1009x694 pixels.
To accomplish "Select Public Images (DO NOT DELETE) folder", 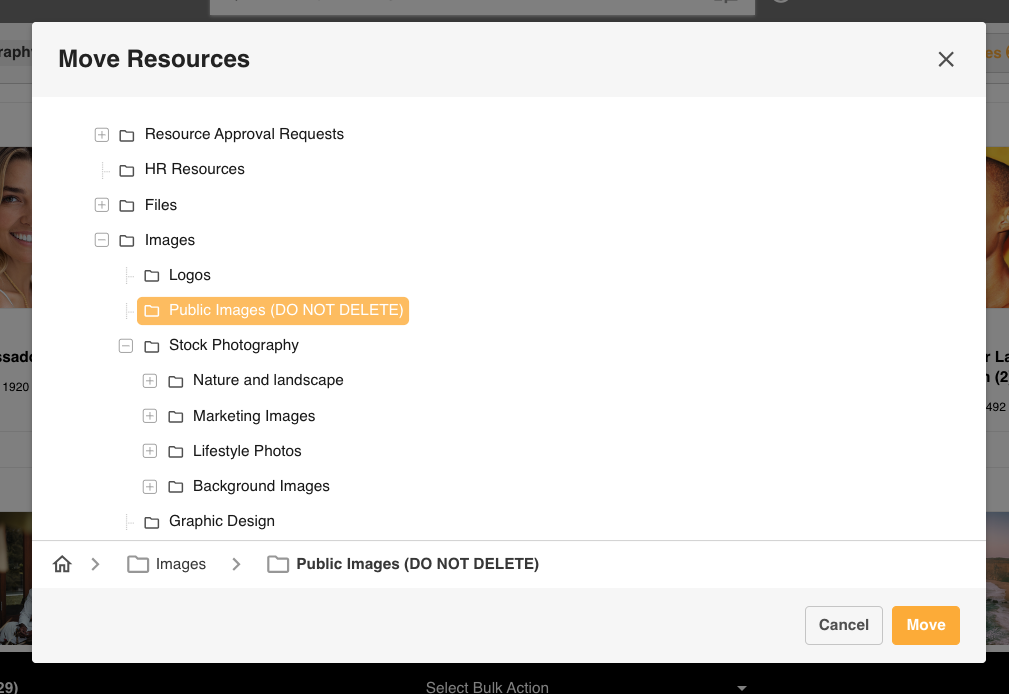I will click(x=285, y=311).
